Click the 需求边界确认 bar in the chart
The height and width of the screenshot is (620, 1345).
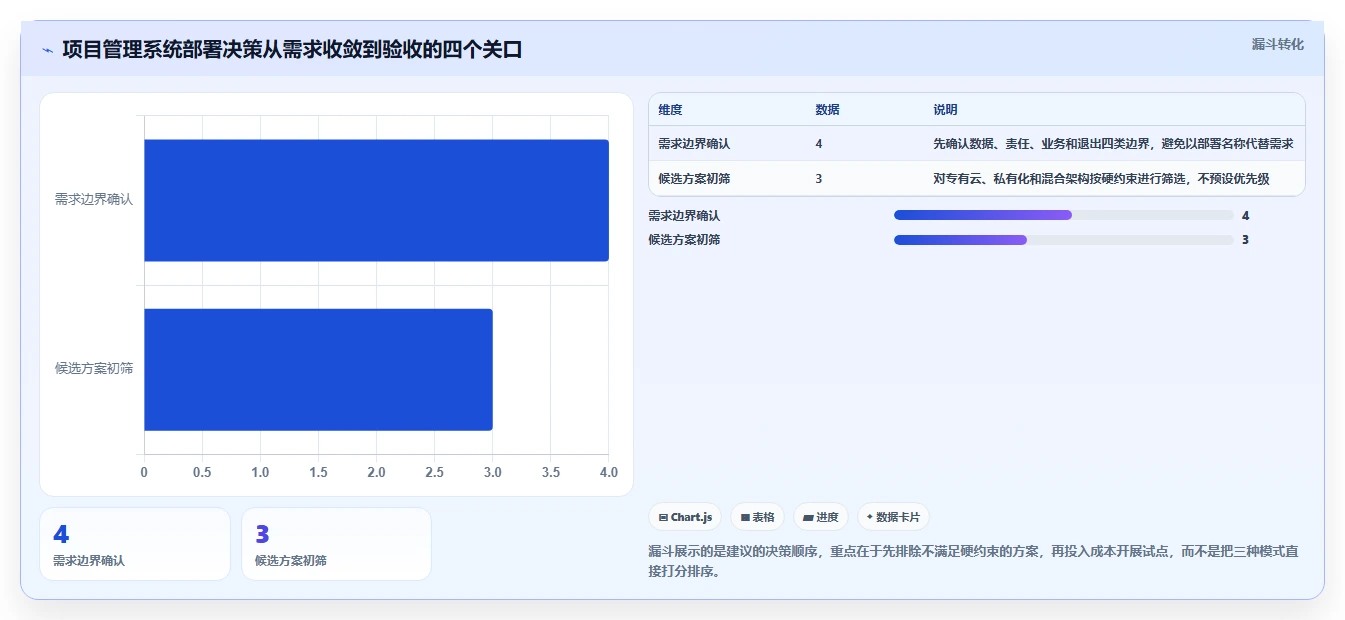376,200
